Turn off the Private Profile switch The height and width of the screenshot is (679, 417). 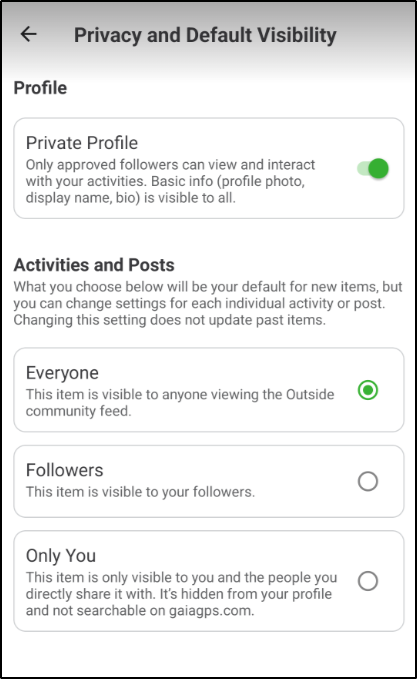point(373,168)
